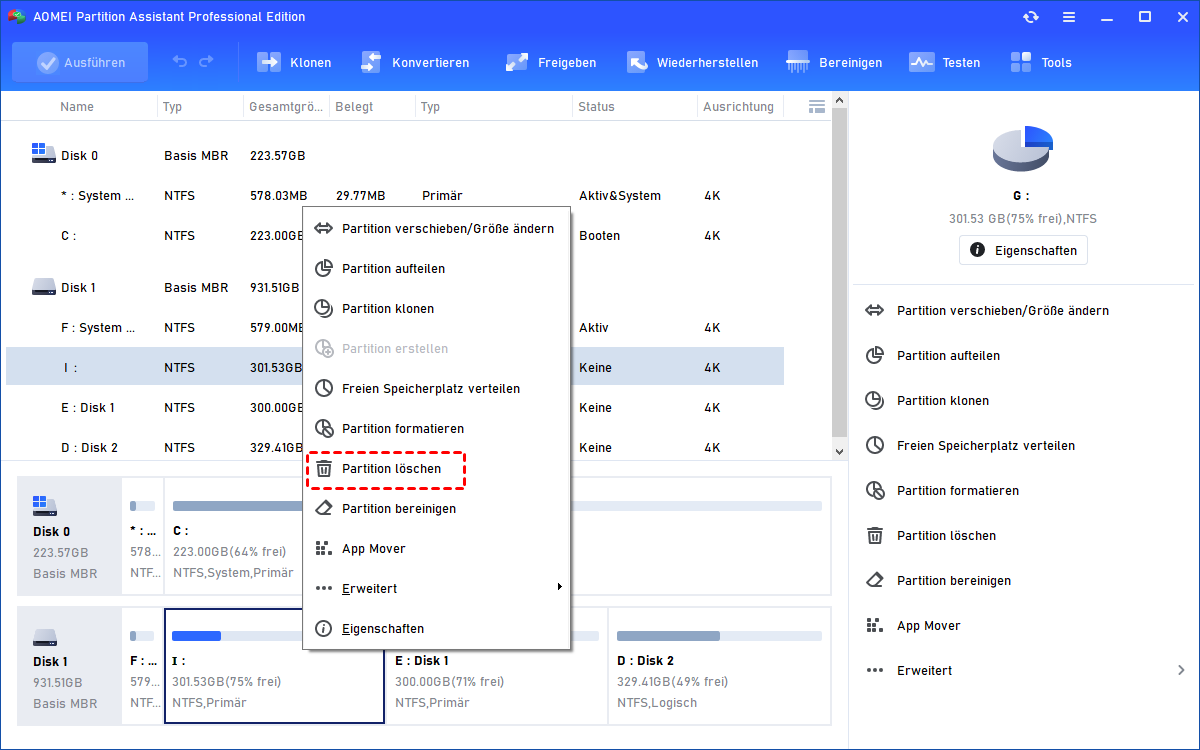Click the Freigeben toolbar icon
The width and height of the screenshot is (1200, 750).
pos(550,62)
